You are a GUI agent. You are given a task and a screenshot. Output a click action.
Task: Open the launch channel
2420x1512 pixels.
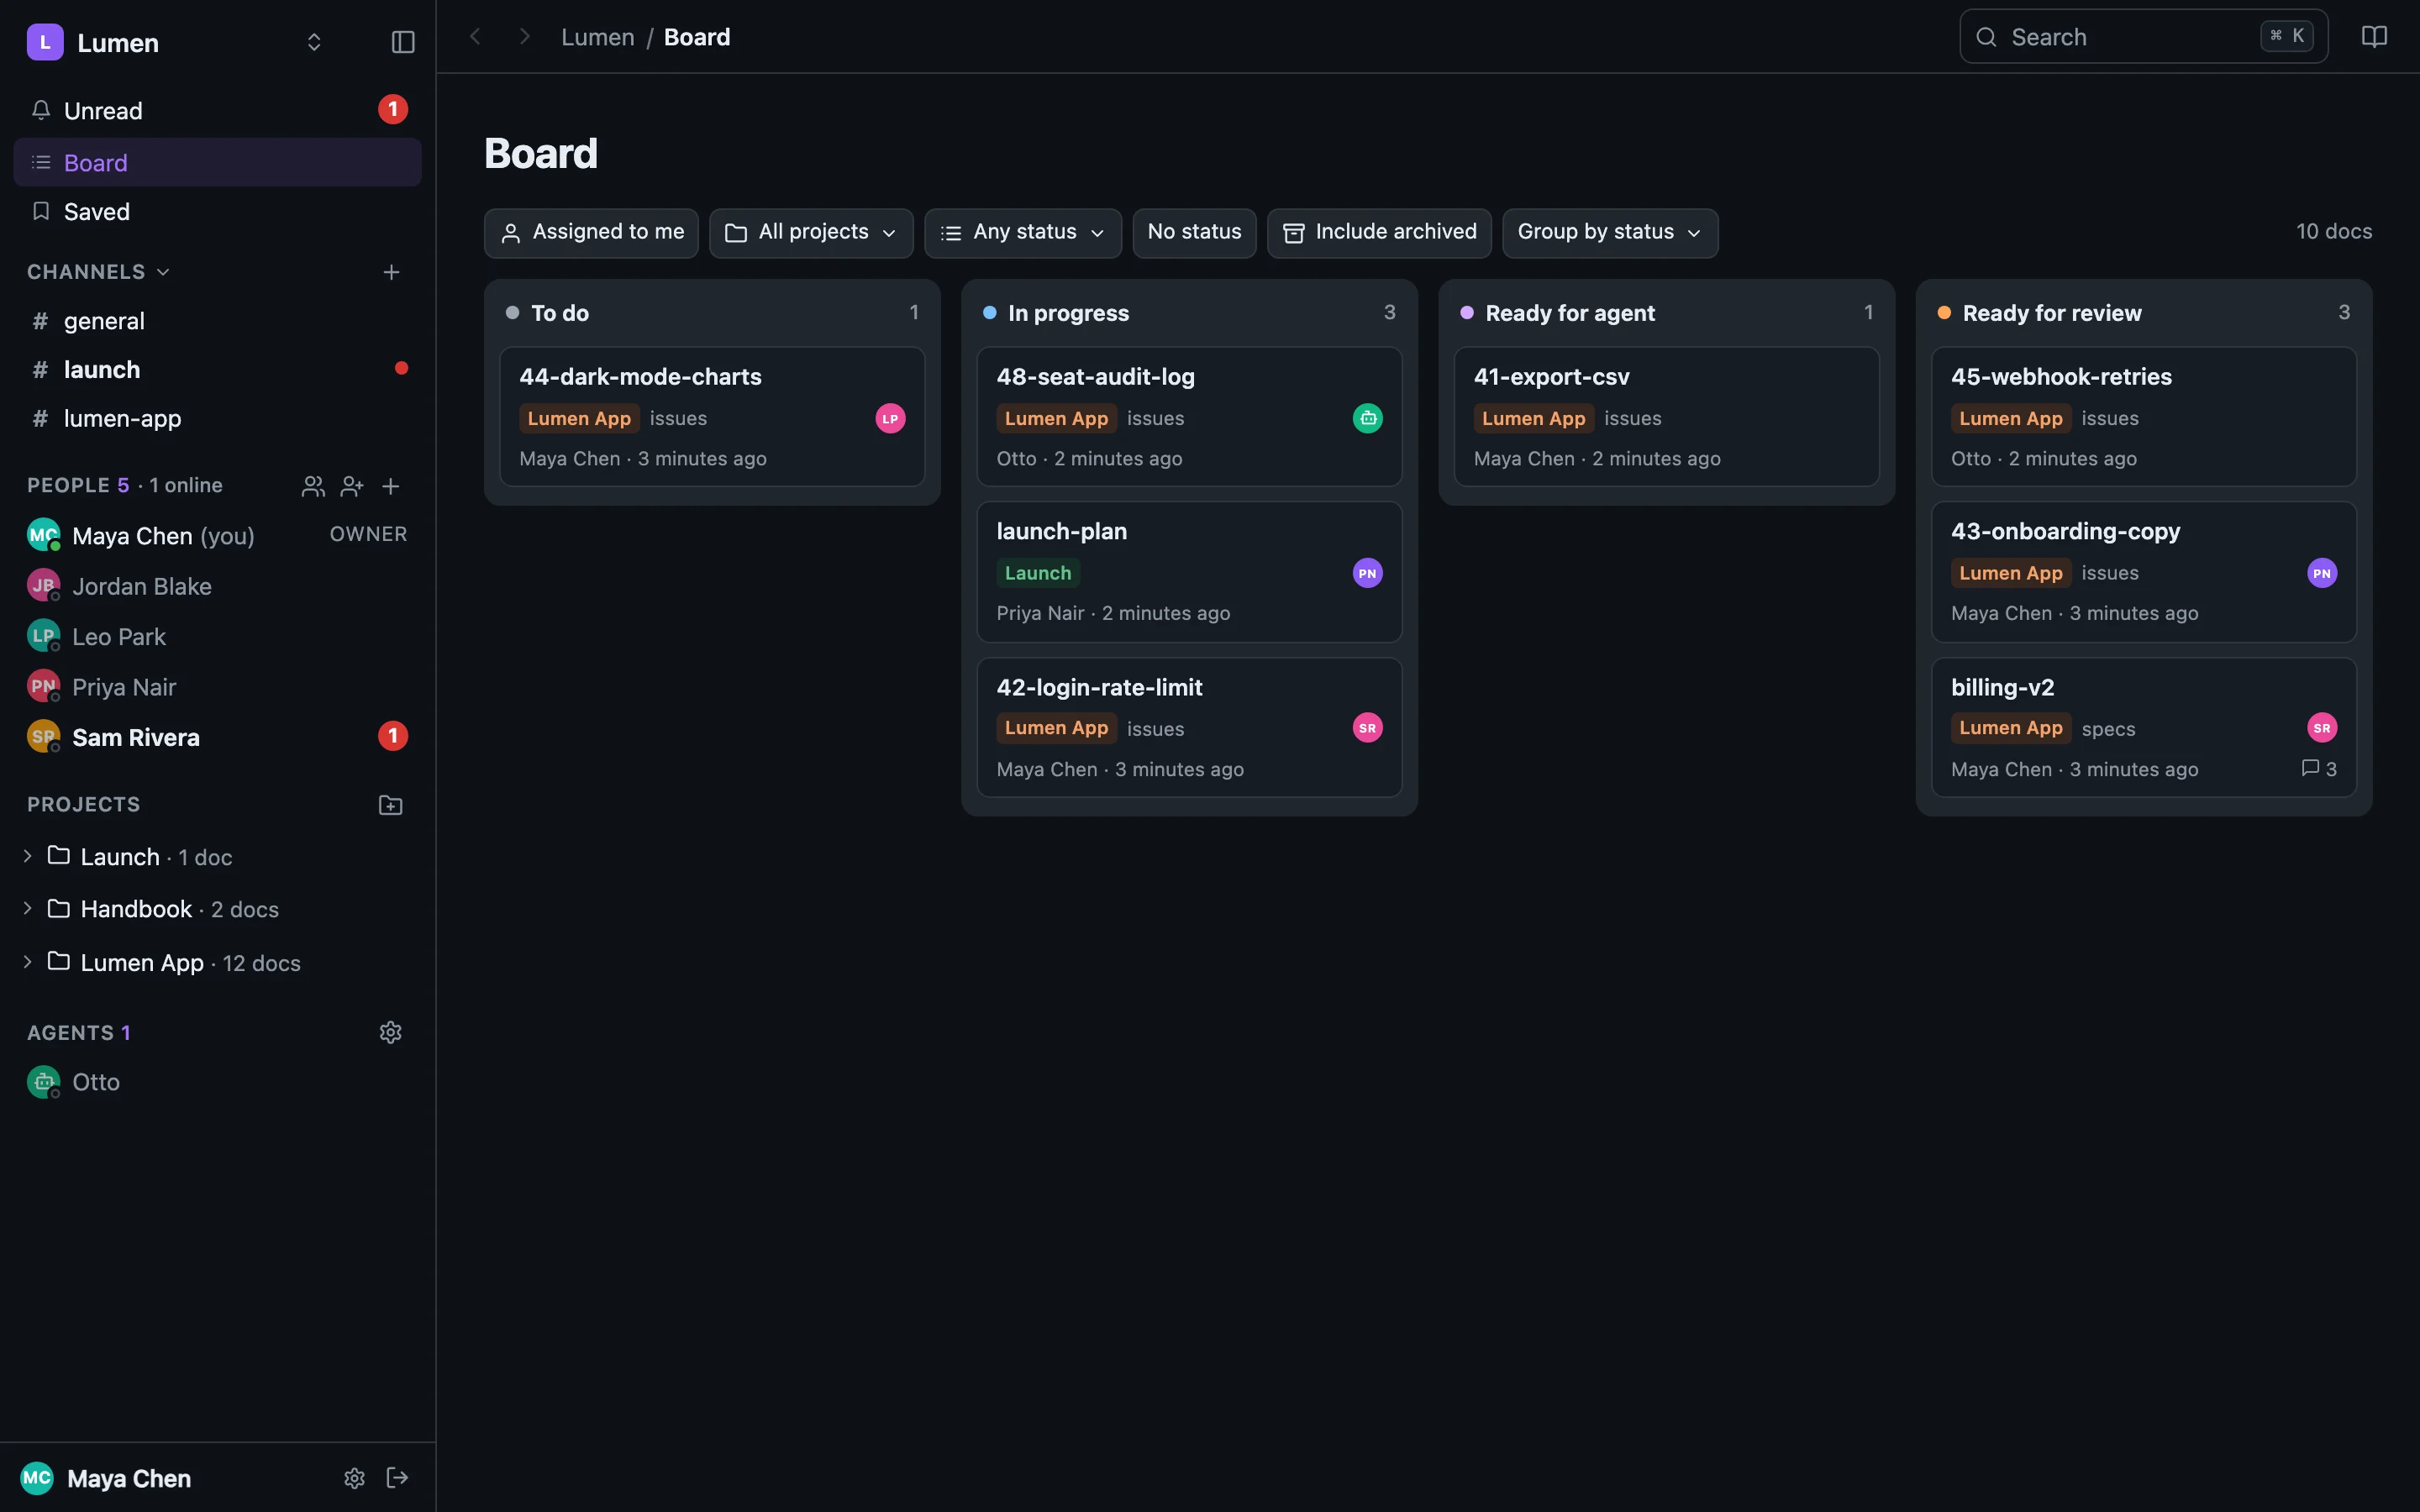pos(217,369)
